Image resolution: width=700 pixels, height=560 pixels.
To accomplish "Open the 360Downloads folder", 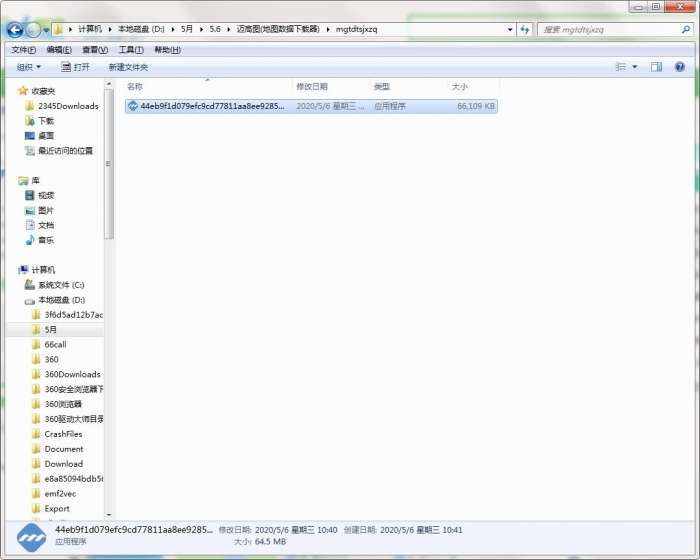I will 72,374.
